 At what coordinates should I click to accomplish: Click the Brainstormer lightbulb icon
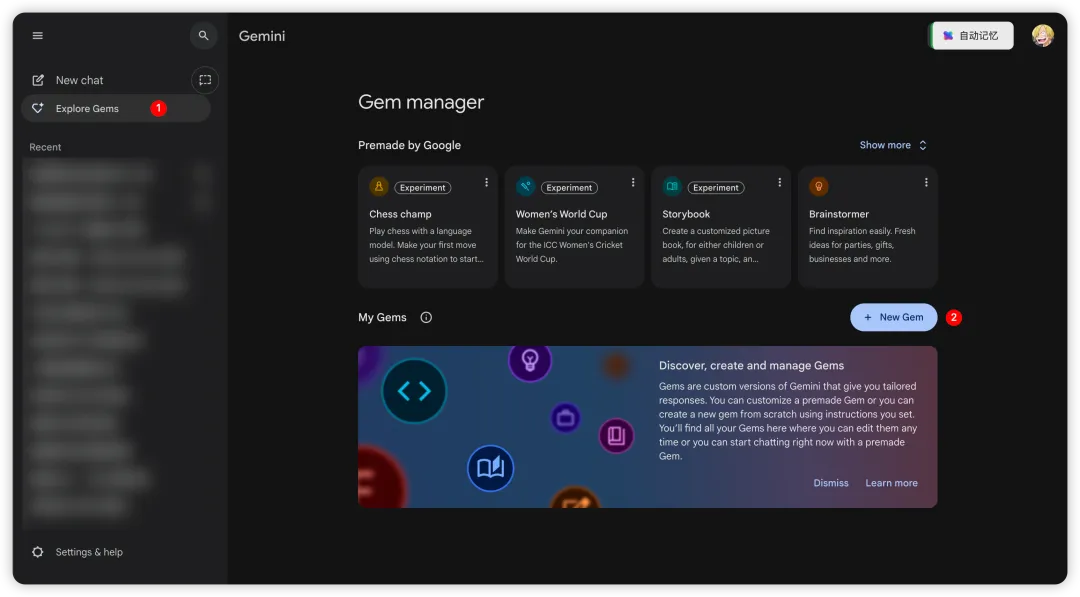[818, 187]
